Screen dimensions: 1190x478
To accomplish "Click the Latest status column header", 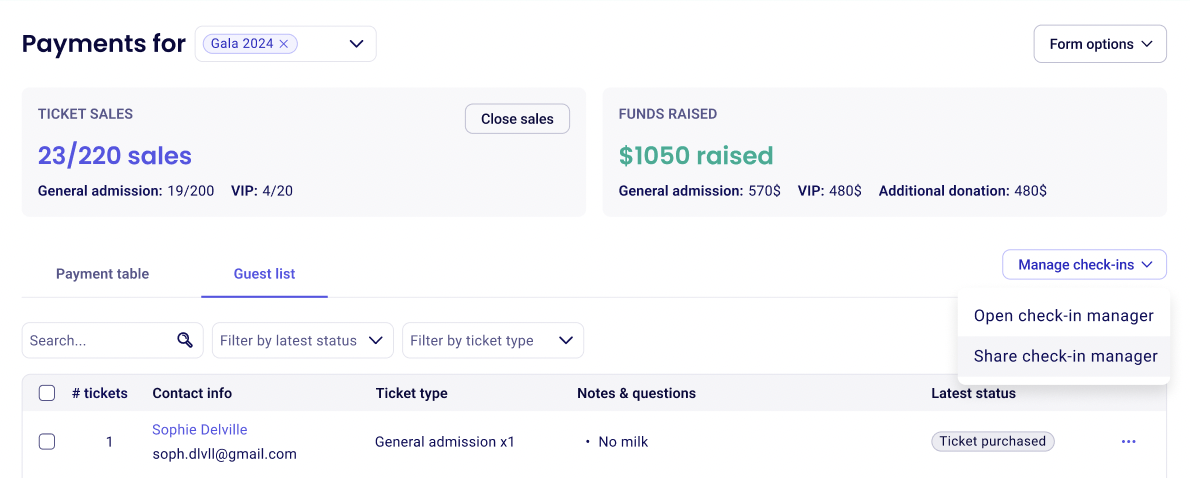I will coord(973,393).
